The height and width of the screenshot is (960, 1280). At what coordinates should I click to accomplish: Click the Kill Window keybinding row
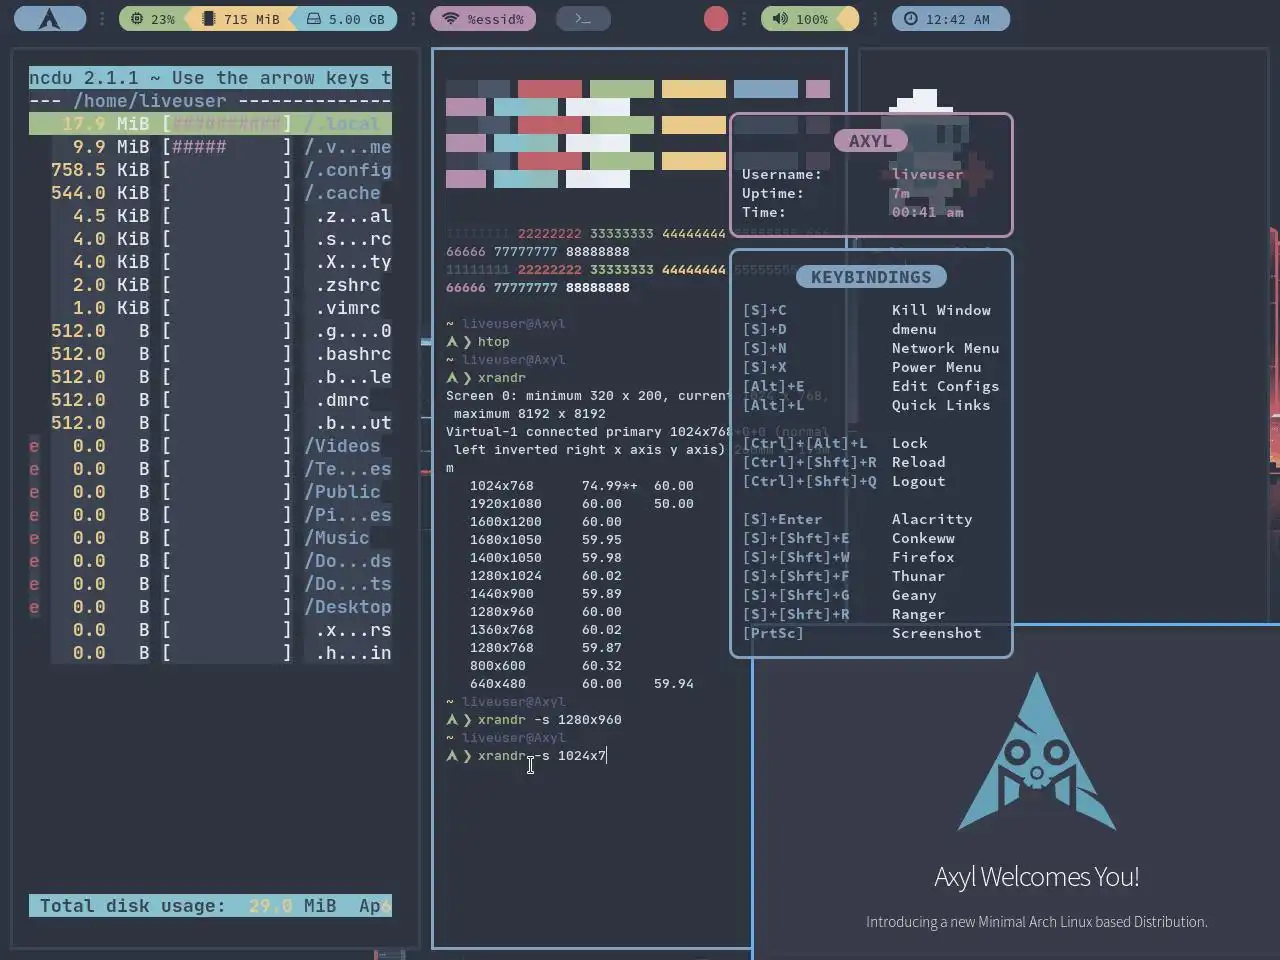click(867, 311)
